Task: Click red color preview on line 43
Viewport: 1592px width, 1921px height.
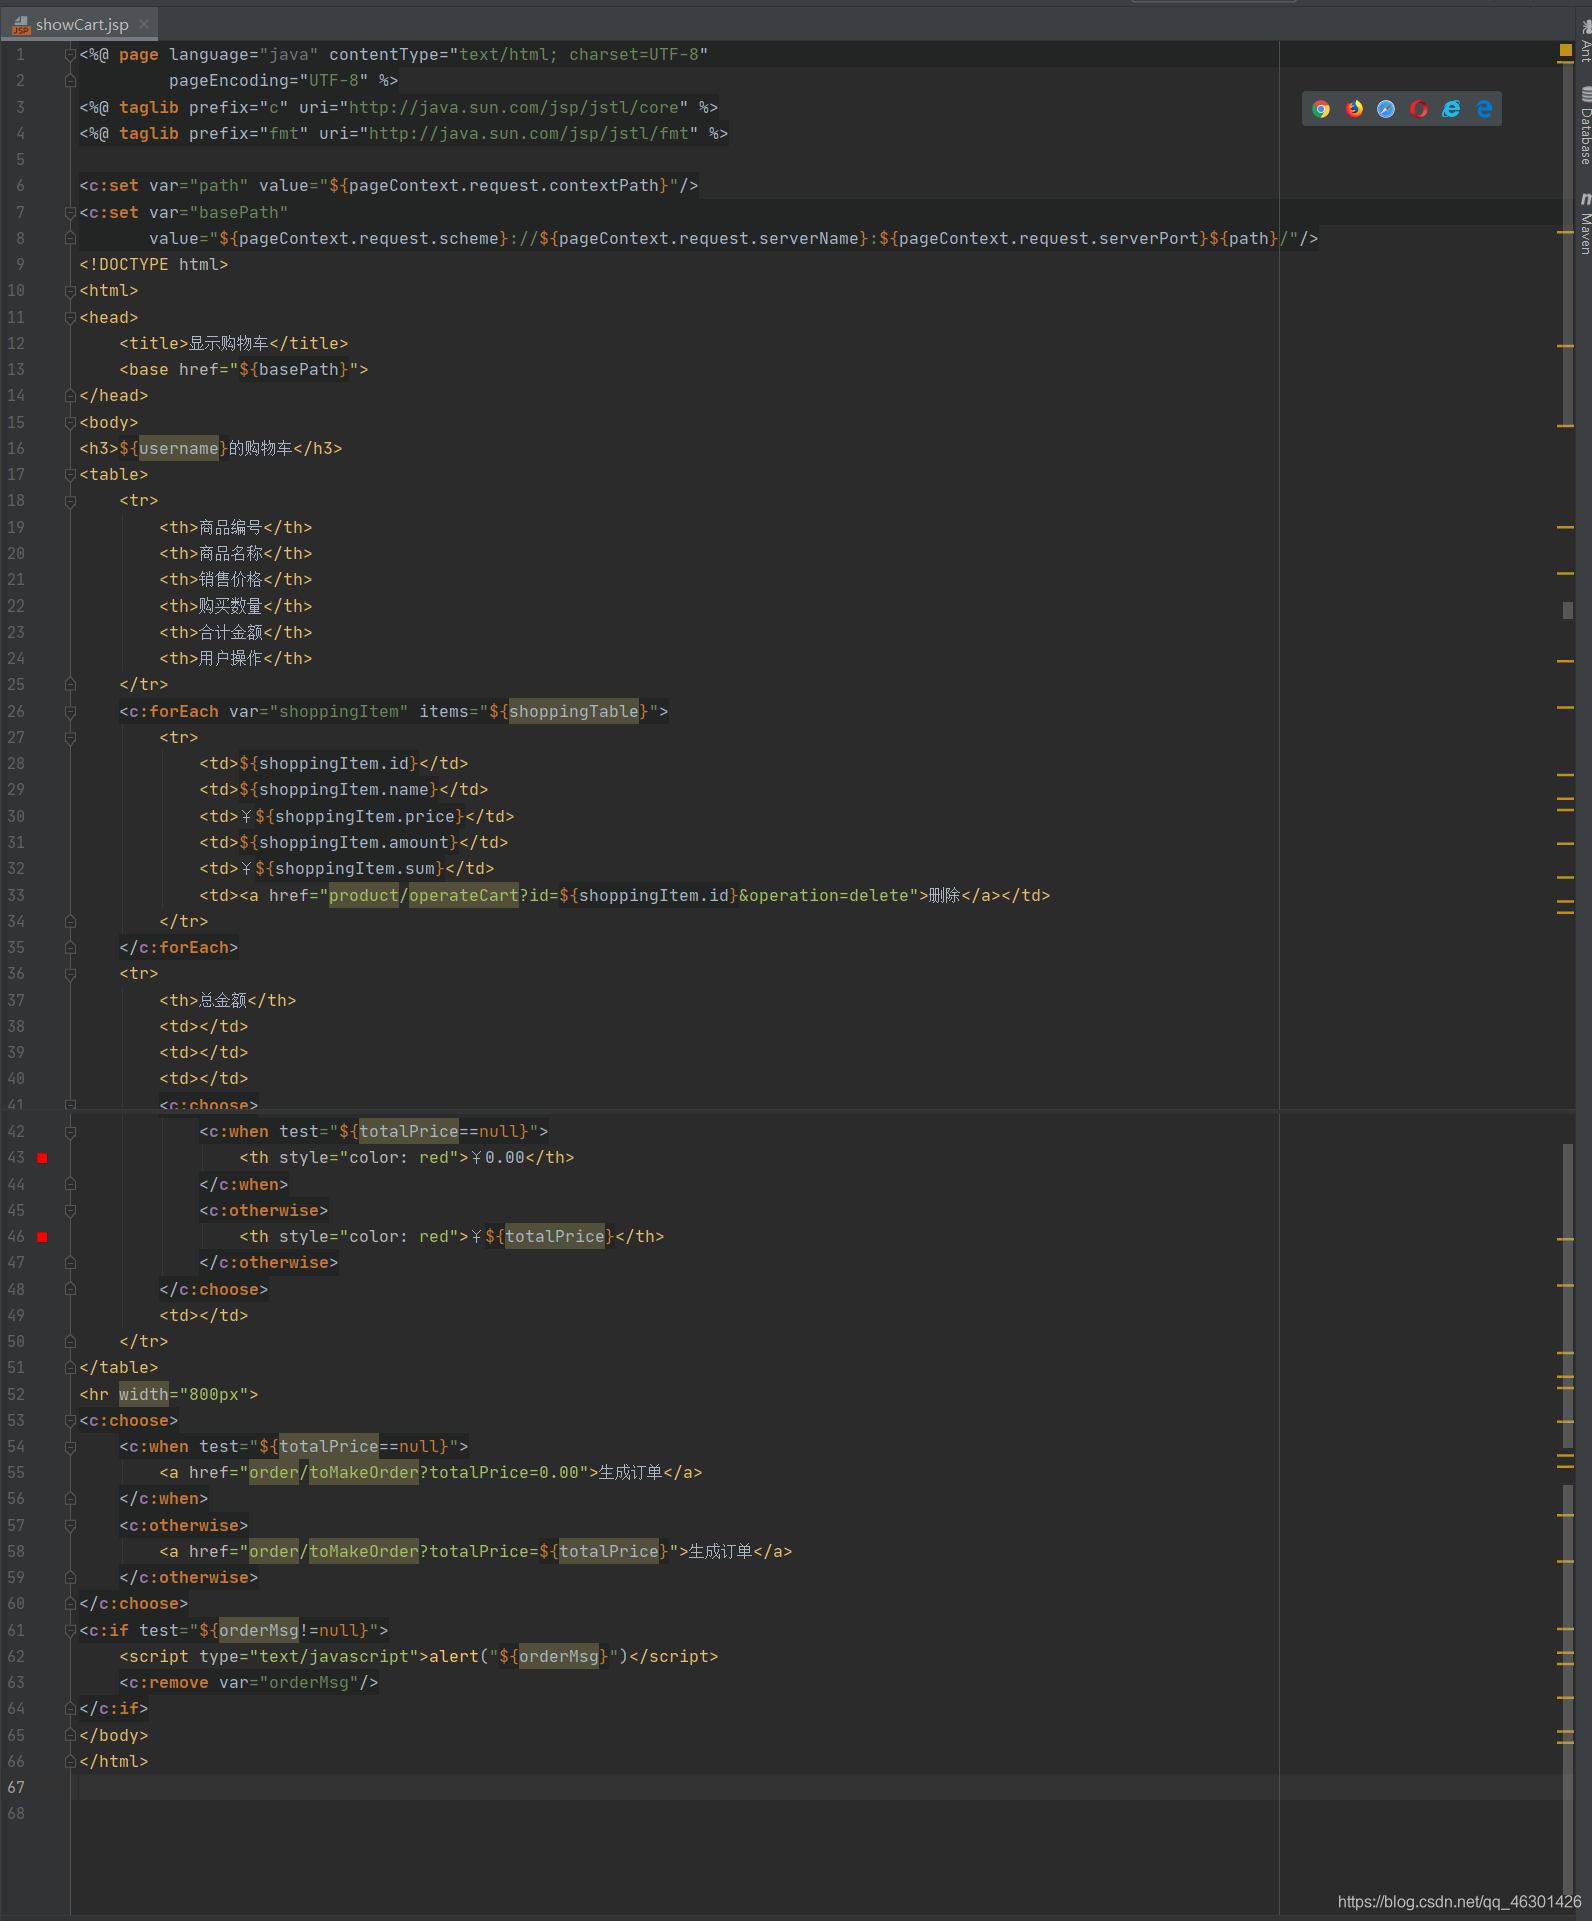Action: [42, 1158]
